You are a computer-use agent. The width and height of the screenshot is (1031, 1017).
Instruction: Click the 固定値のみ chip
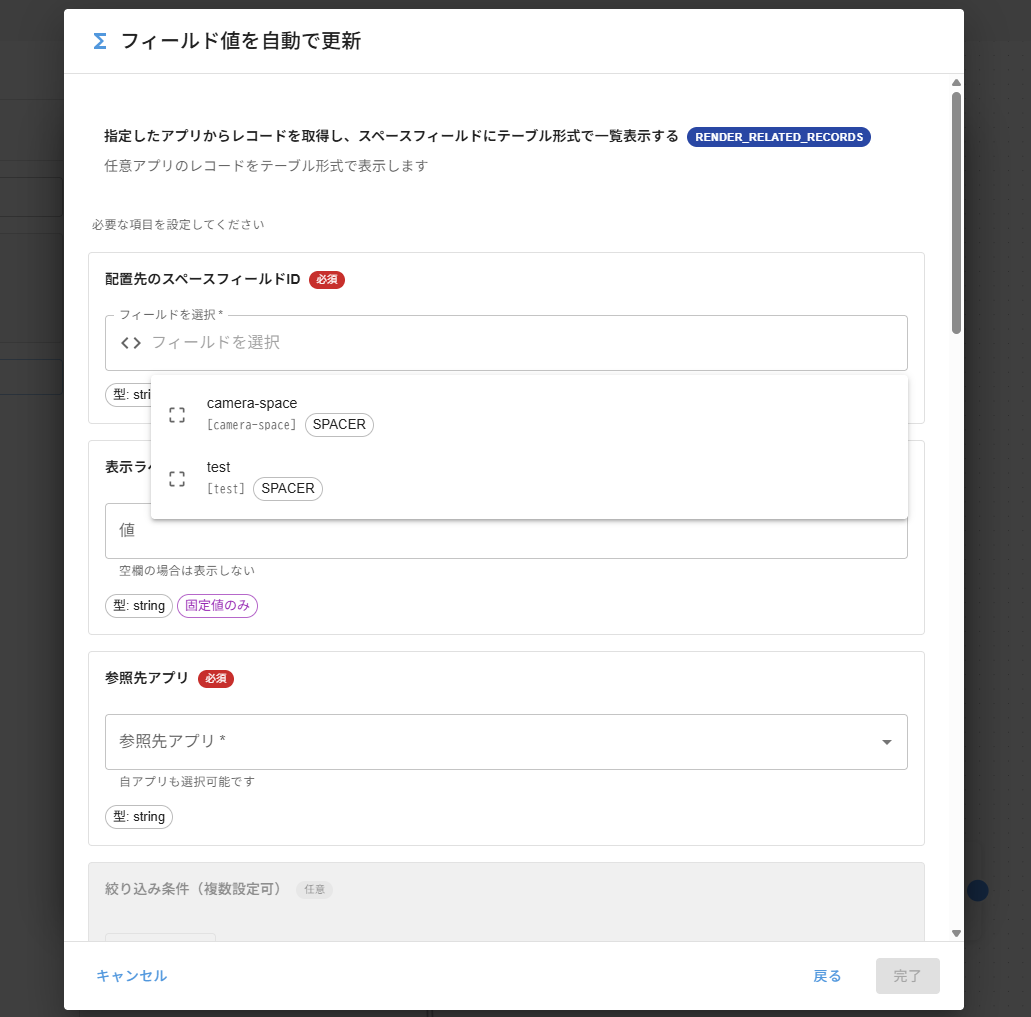point(217,606)
